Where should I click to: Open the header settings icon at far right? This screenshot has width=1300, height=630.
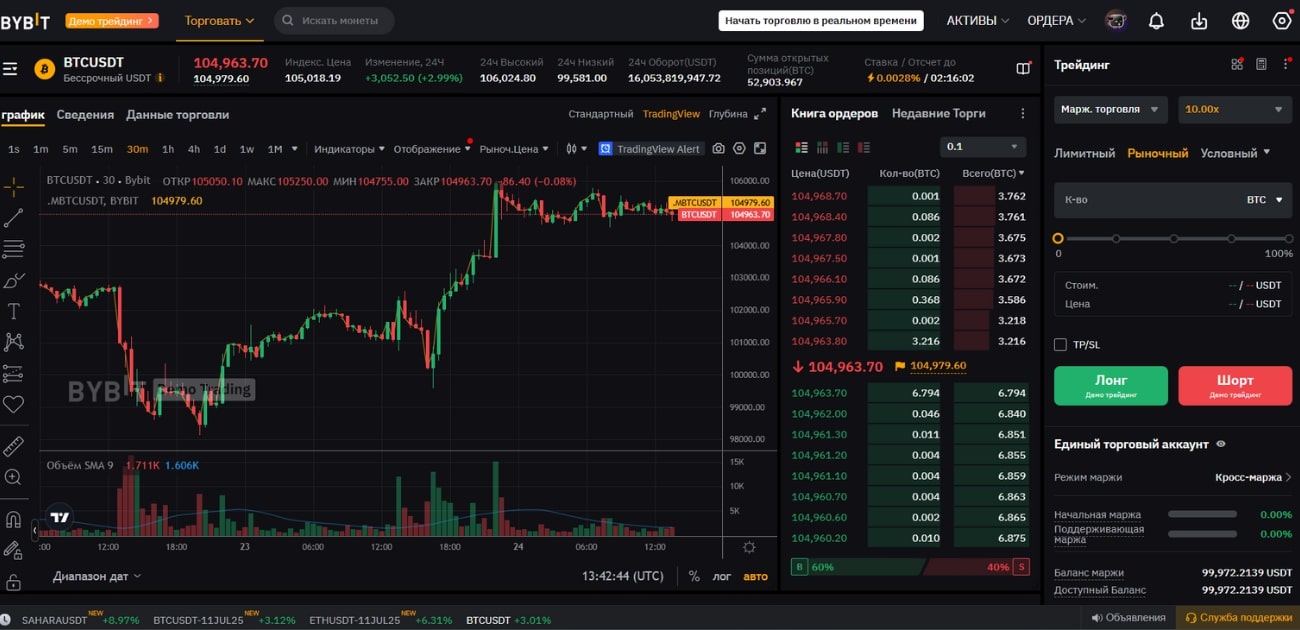click(1282, 20)
